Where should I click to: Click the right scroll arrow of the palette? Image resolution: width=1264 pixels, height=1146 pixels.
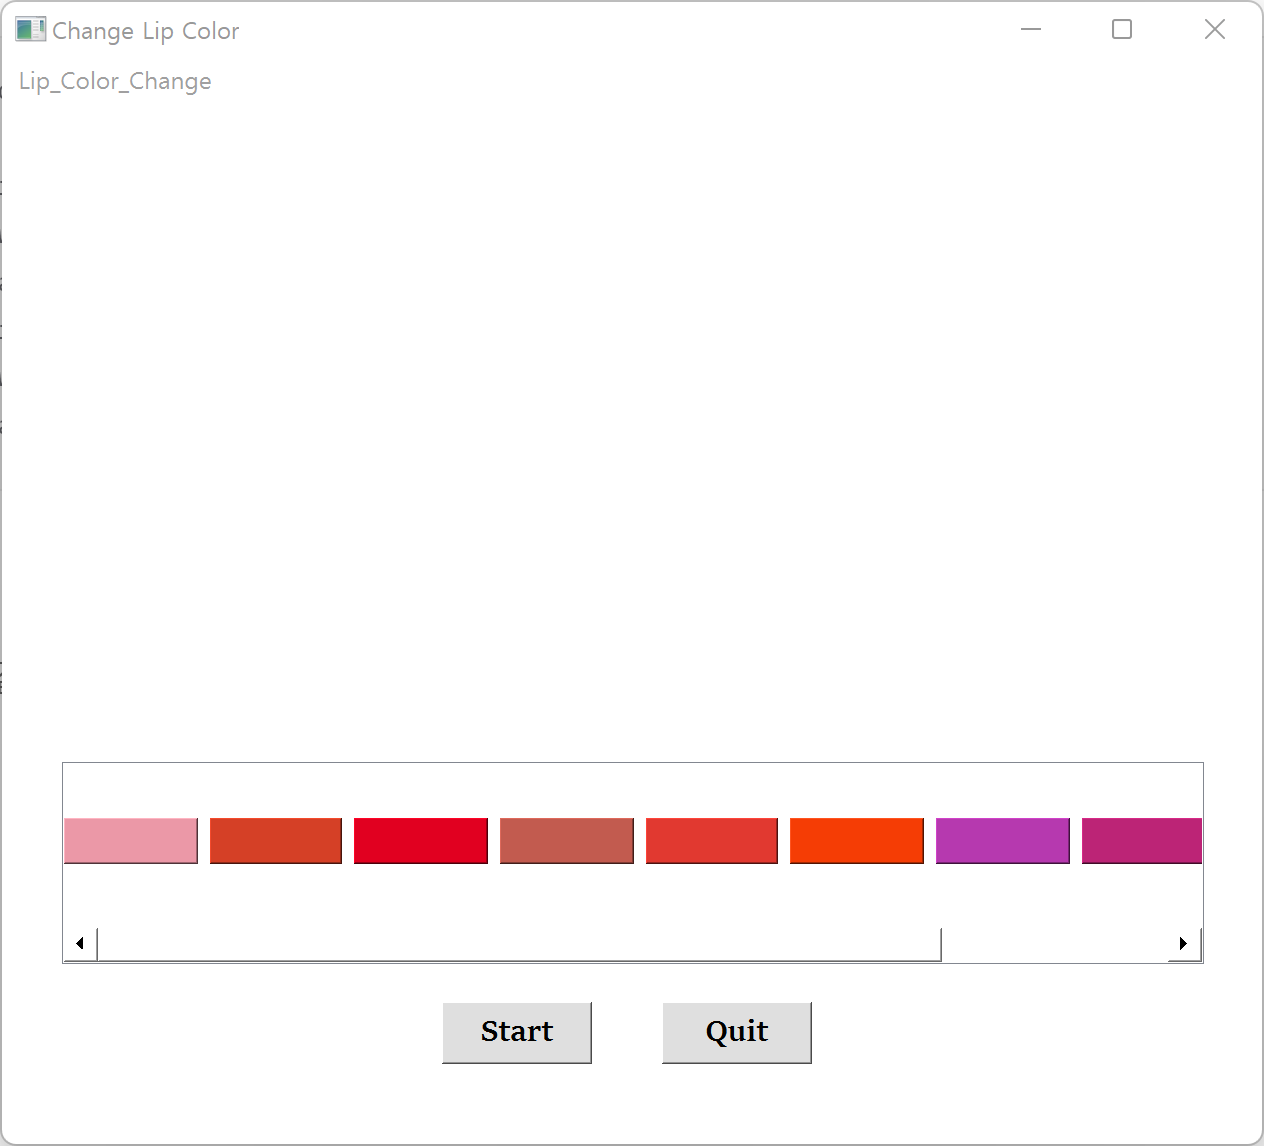tap(1183, 943)
